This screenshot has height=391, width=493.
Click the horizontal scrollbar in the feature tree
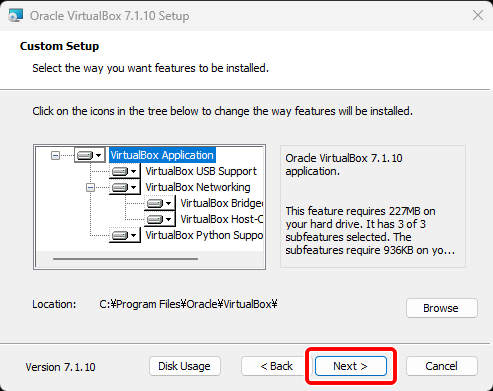coord(125,259)
